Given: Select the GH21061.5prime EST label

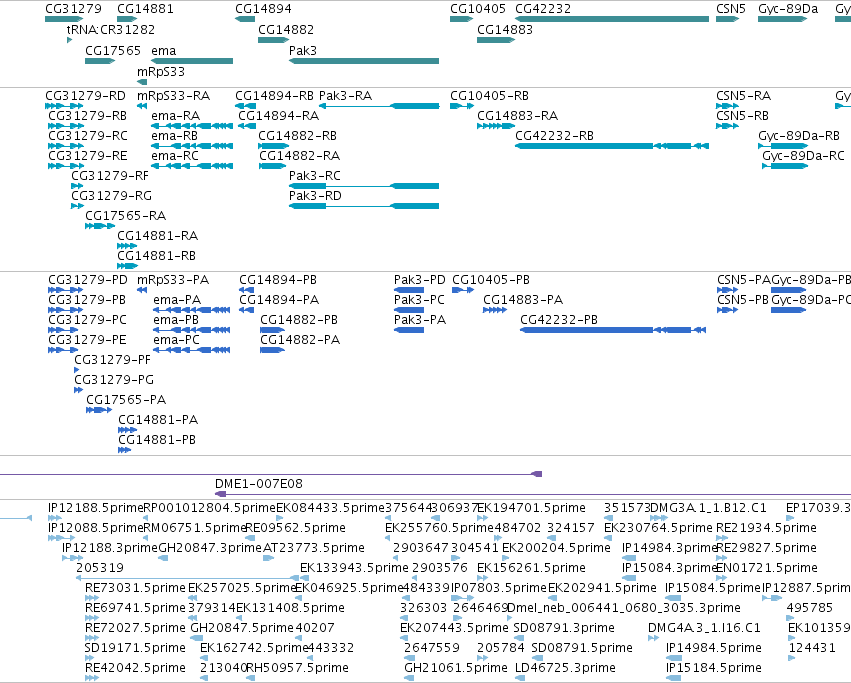Looking at the screenshot, I should click(x=456, y=668).
